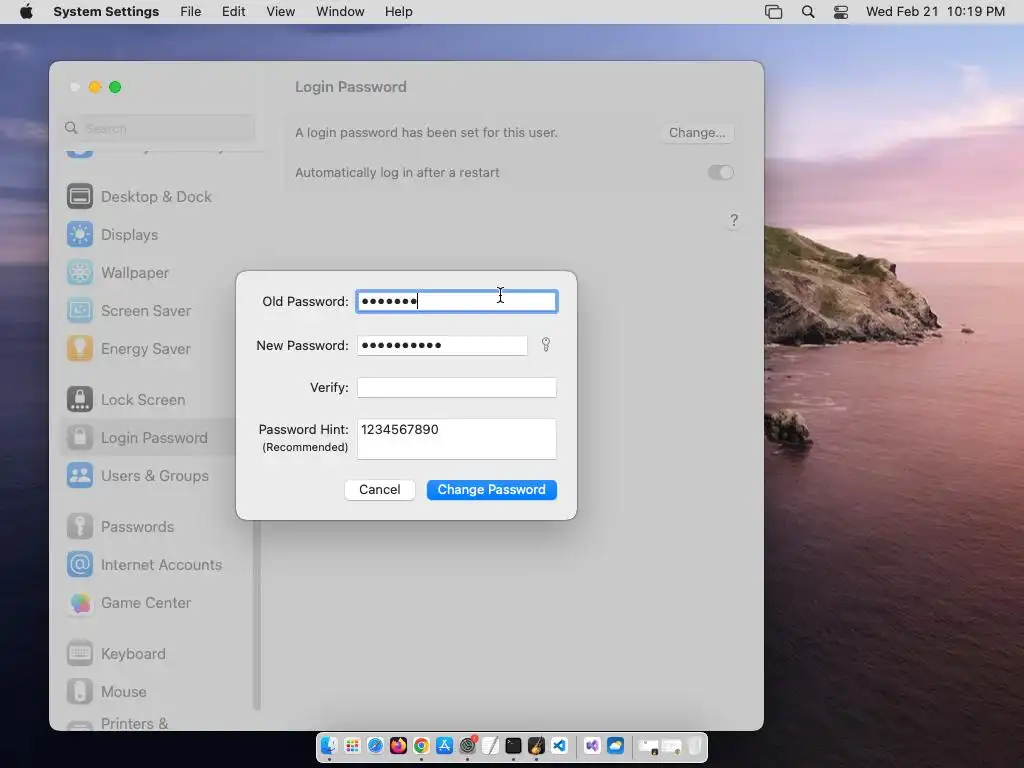Click the date and time in menu bar
1024x768 pixels.
935,12
